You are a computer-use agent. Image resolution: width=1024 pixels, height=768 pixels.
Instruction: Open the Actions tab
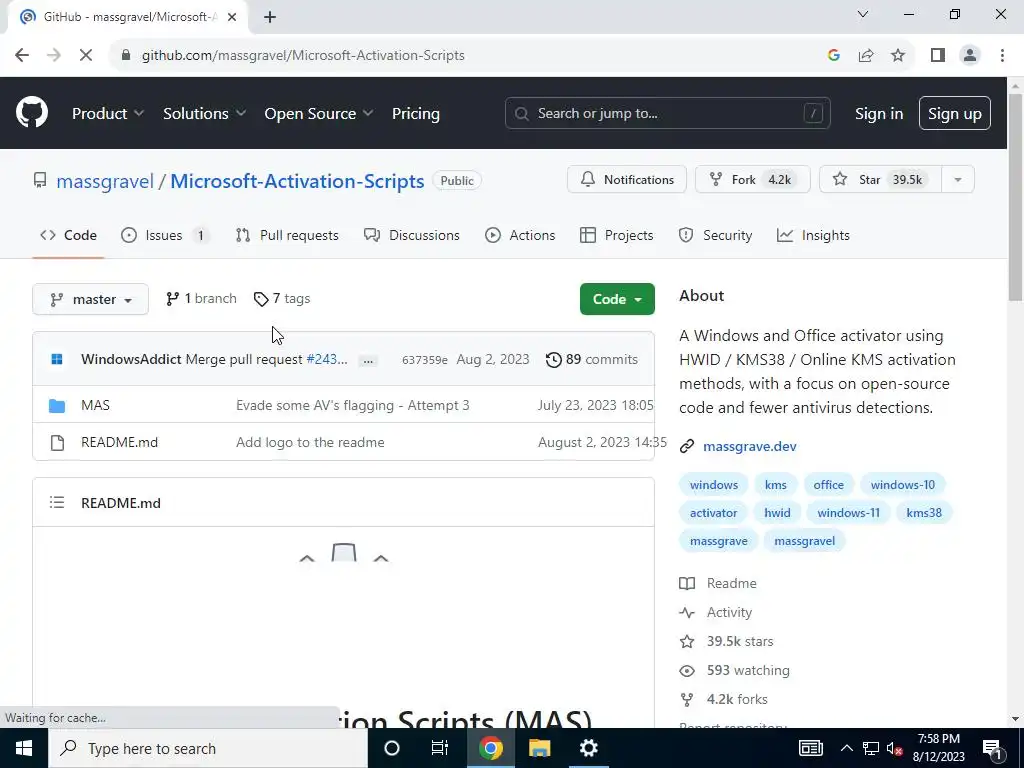520,235
